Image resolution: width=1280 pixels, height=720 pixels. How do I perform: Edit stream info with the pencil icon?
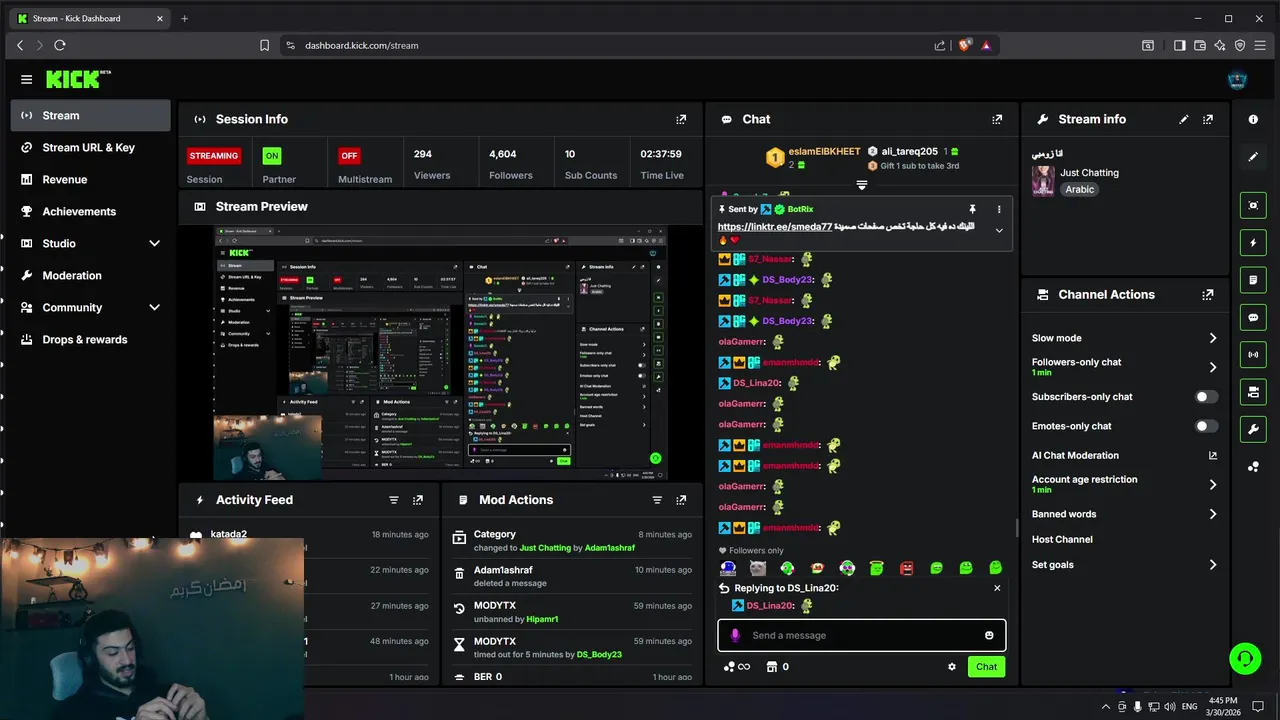pos(1184,119)
